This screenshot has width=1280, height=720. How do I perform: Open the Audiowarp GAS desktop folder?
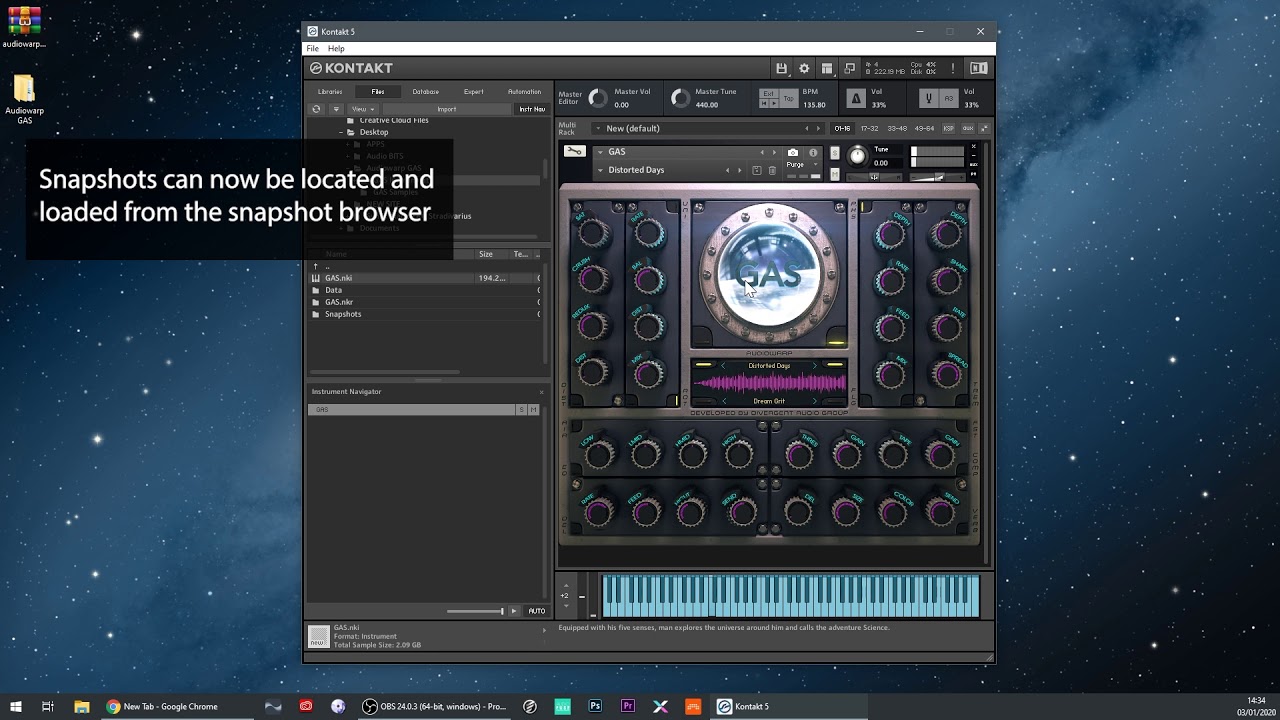[x=24, y=99]
